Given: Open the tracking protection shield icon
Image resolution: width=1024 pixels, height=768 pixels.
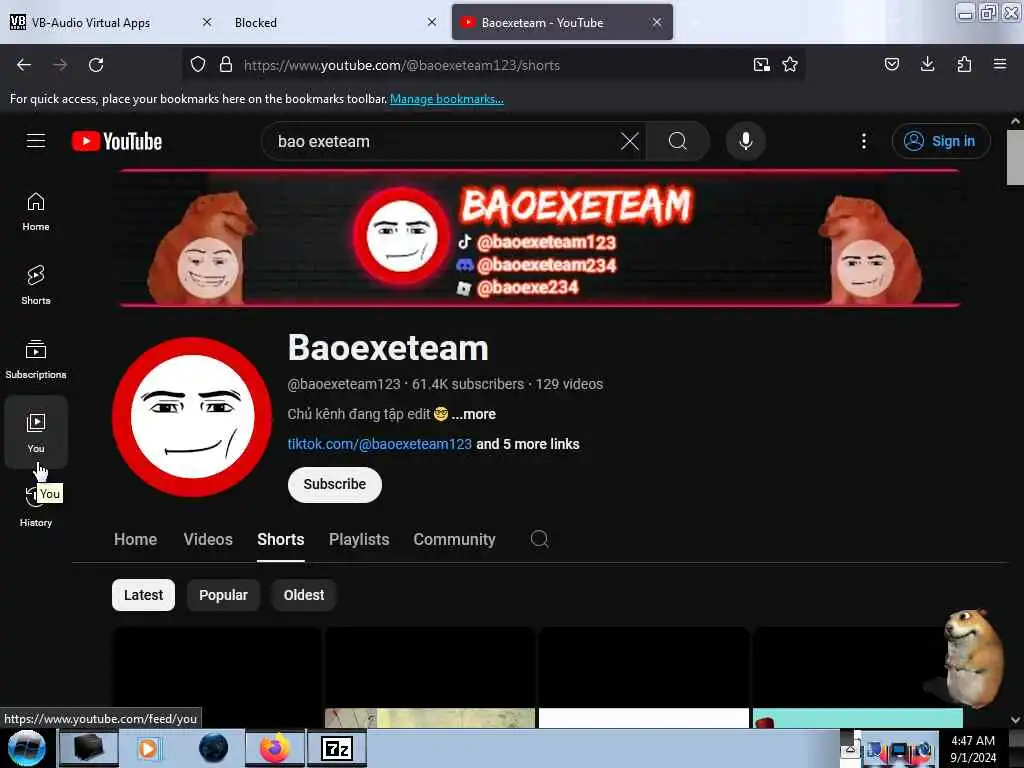Looking at the screenshot, I should (x=198, y=65).
